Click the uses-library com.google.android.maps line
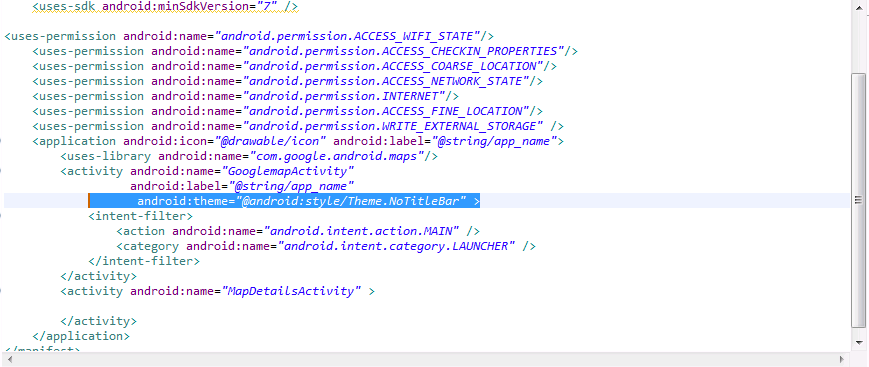Screen dimensions: 869x367 [249, 156]
